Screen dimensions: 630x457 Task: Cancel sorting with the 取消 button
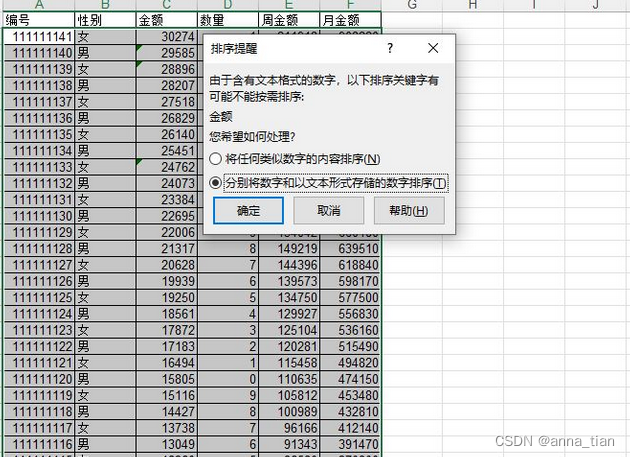point(329,211)
